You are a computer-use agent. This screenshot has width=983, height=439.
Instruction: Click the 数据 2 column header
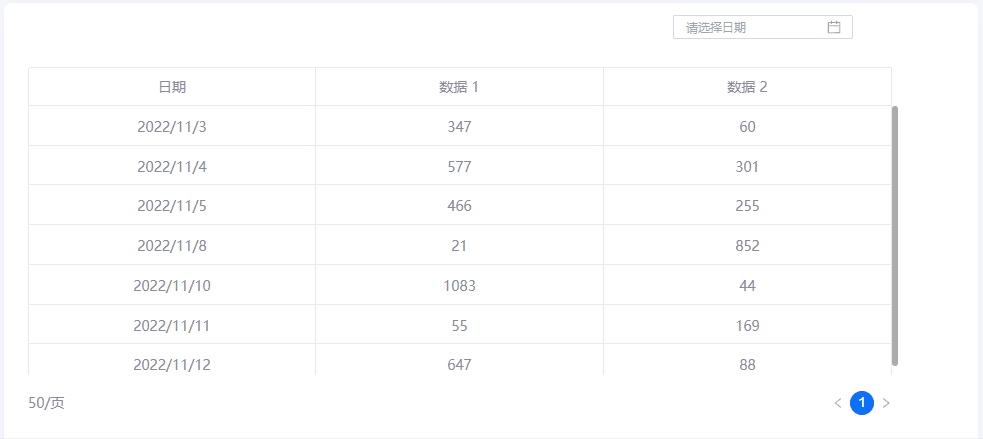(x=747, y=87)
